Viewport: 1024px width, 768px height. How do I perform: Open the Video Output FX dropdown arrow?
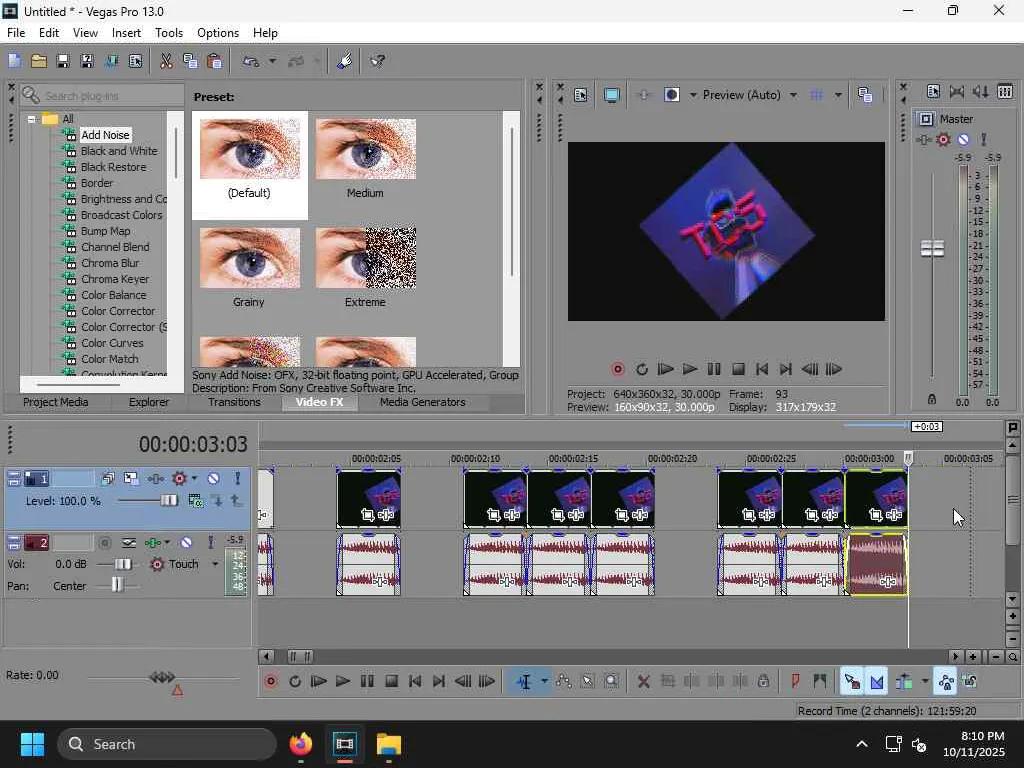[x=693, y=95]
